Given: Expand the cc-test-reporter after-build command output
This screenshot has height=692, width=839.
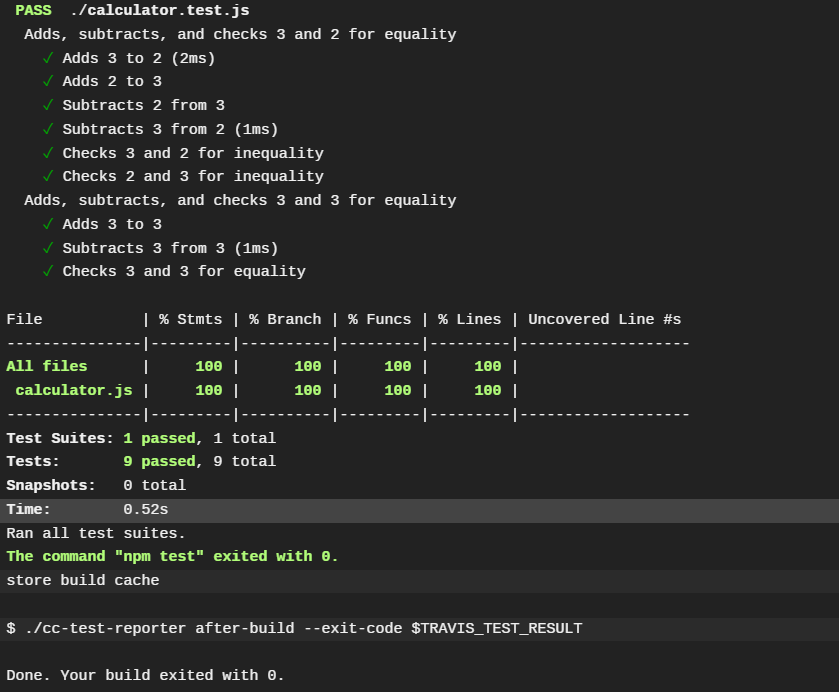Looking at the screenshot, I should pos(295,628).
